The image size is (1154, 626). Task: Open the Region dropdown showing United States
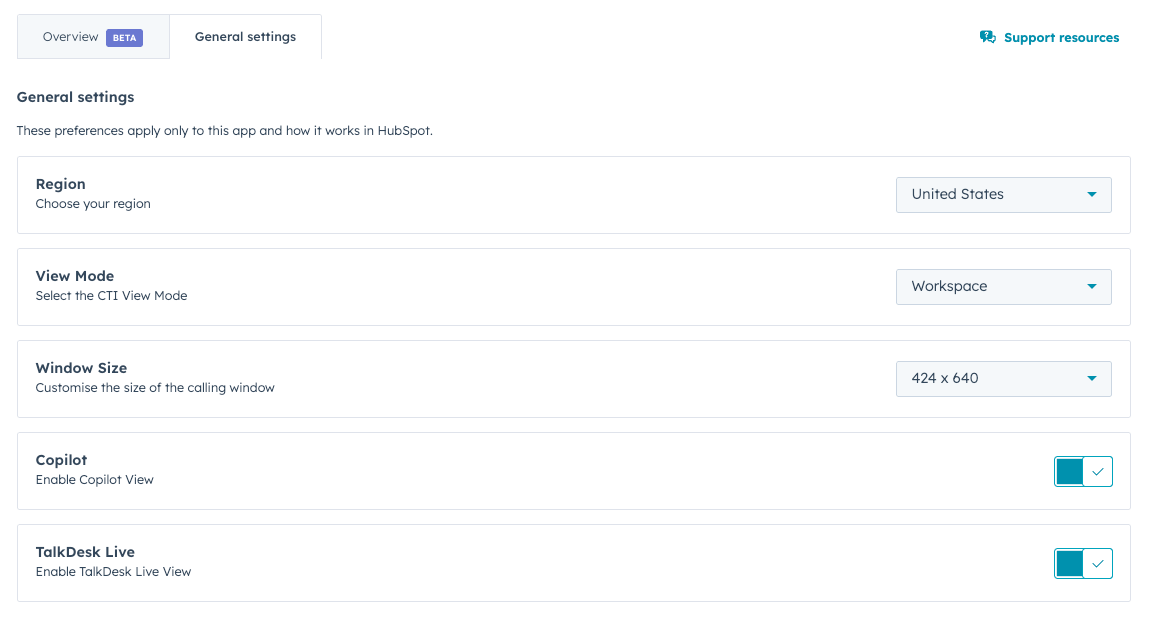[1003, 194]
